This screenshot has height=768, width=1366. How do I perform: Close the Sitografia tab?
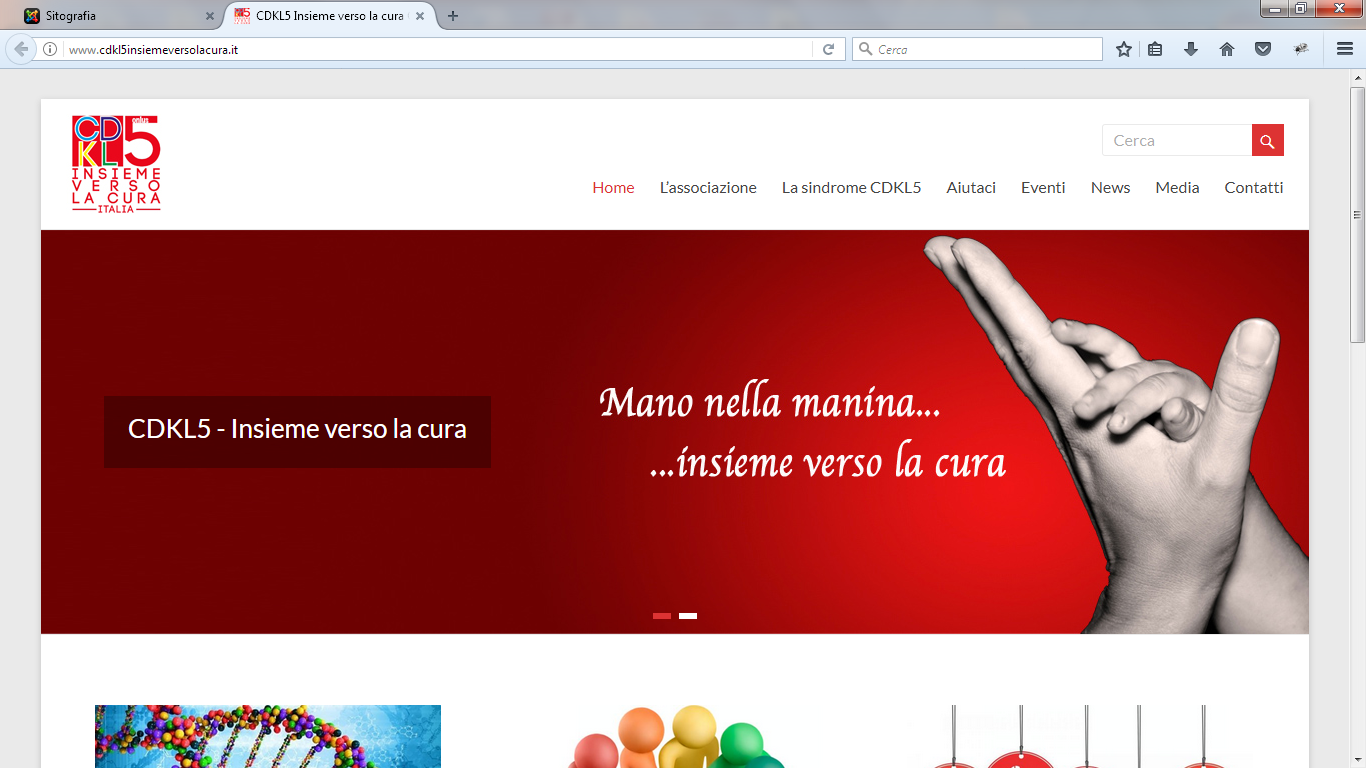pyautogui.click(x=209, y=16)
